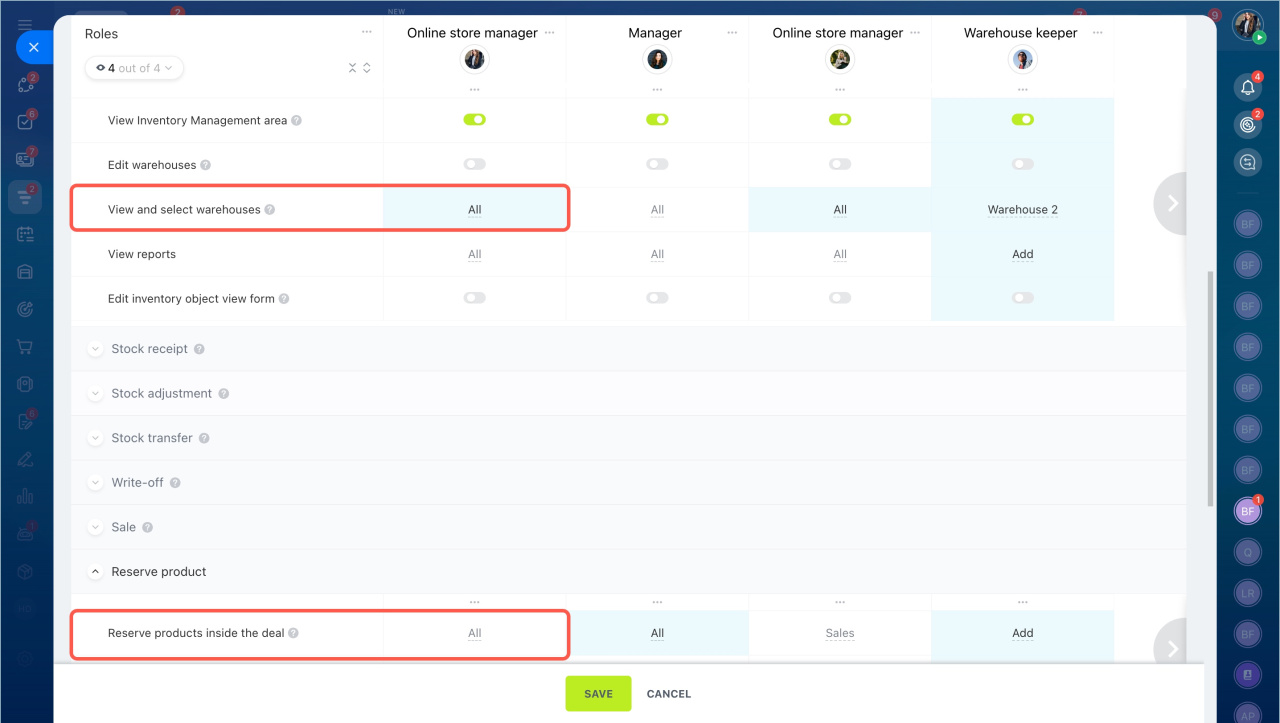This screenshot has width=1280, height=723.
Task: Open the three-dot menu next to Roles
Action: (x=367, y=33)
